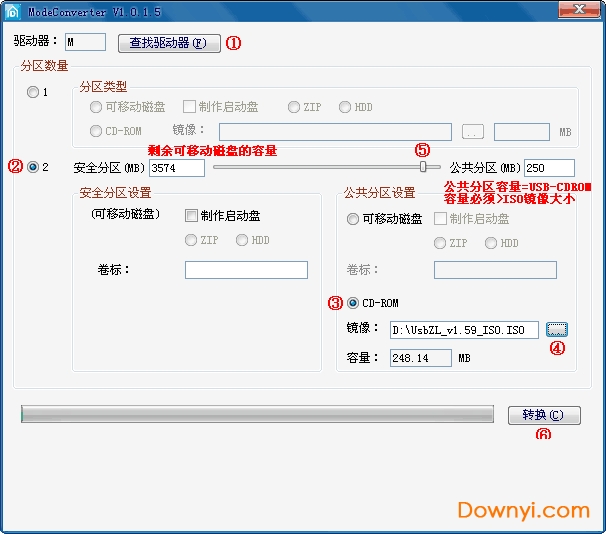Click the partition size slider thumb
The height and width of the screenshot is (534, 606).
pyautogui.click(x=423, y=167)
